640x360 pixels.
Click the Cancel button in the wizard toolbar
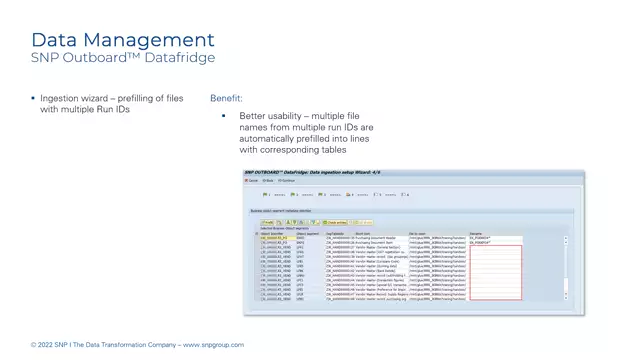click(251, 180)
